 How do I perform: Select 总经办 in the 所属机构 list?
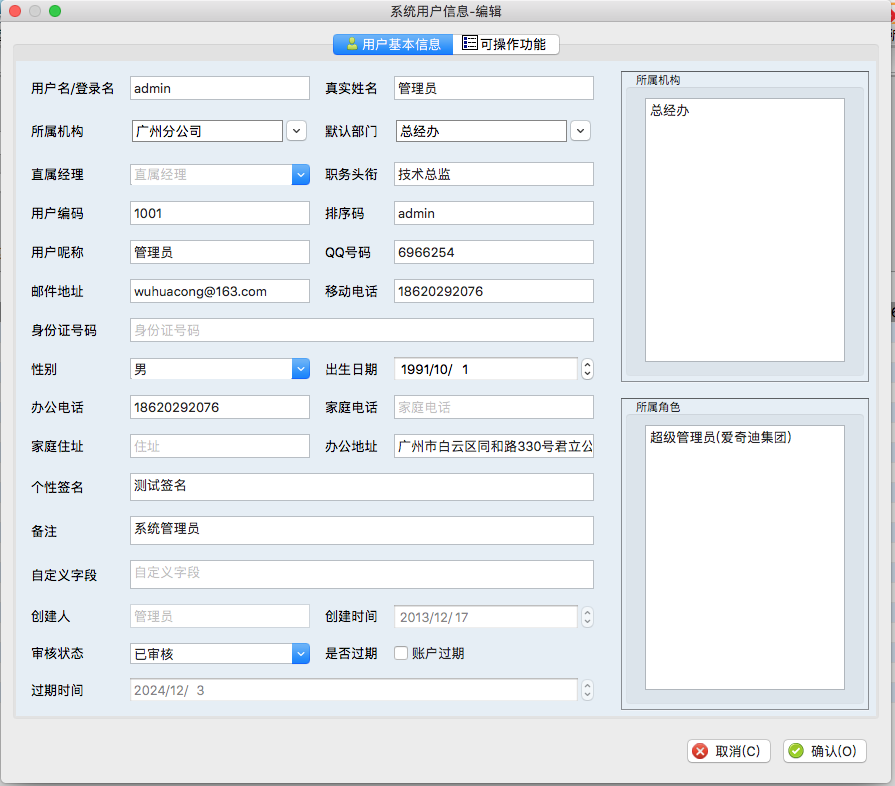tap(670, 110)
